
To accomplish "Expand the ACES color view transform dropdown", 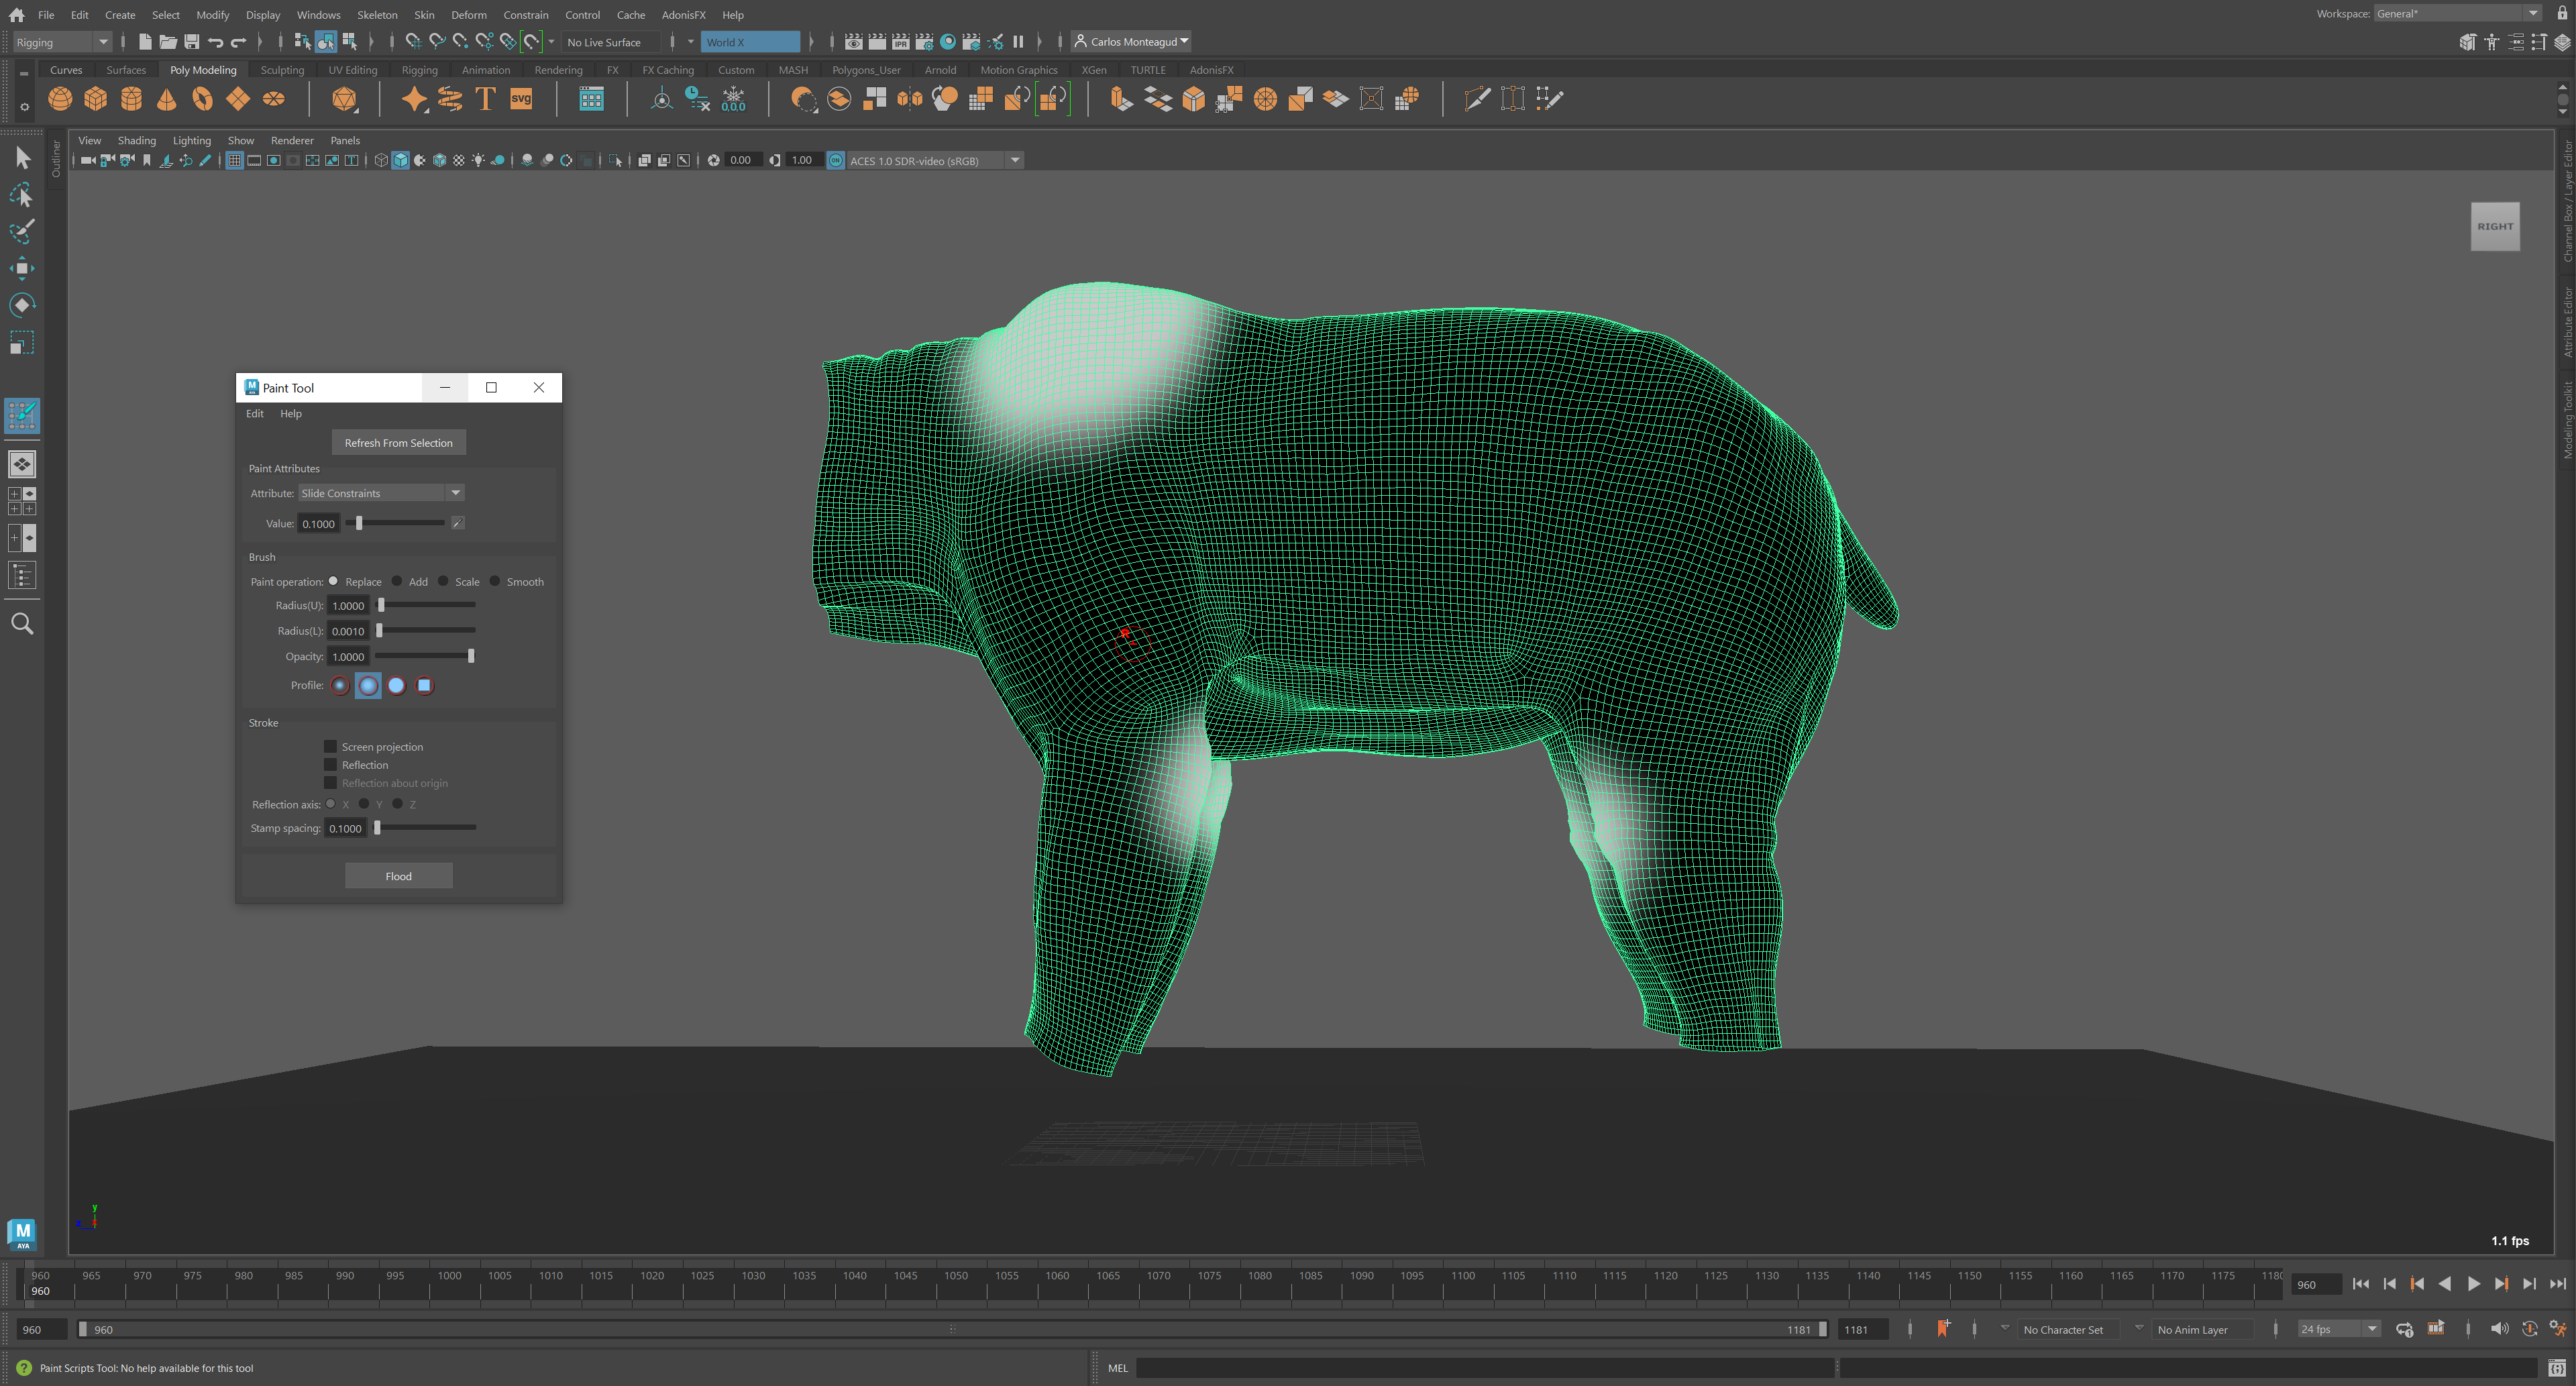I will 1015,160.
